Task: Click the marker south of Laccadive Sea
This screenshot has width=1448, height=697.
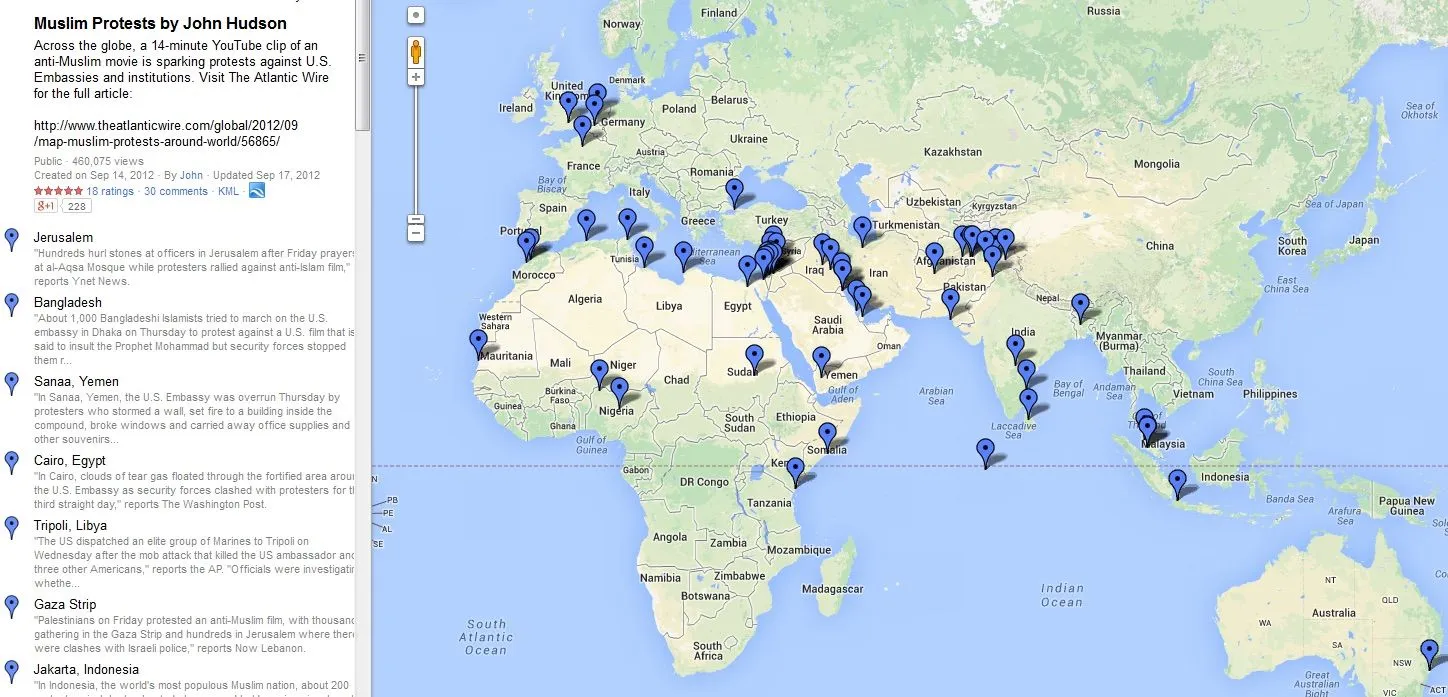Action: pos(986,453)
